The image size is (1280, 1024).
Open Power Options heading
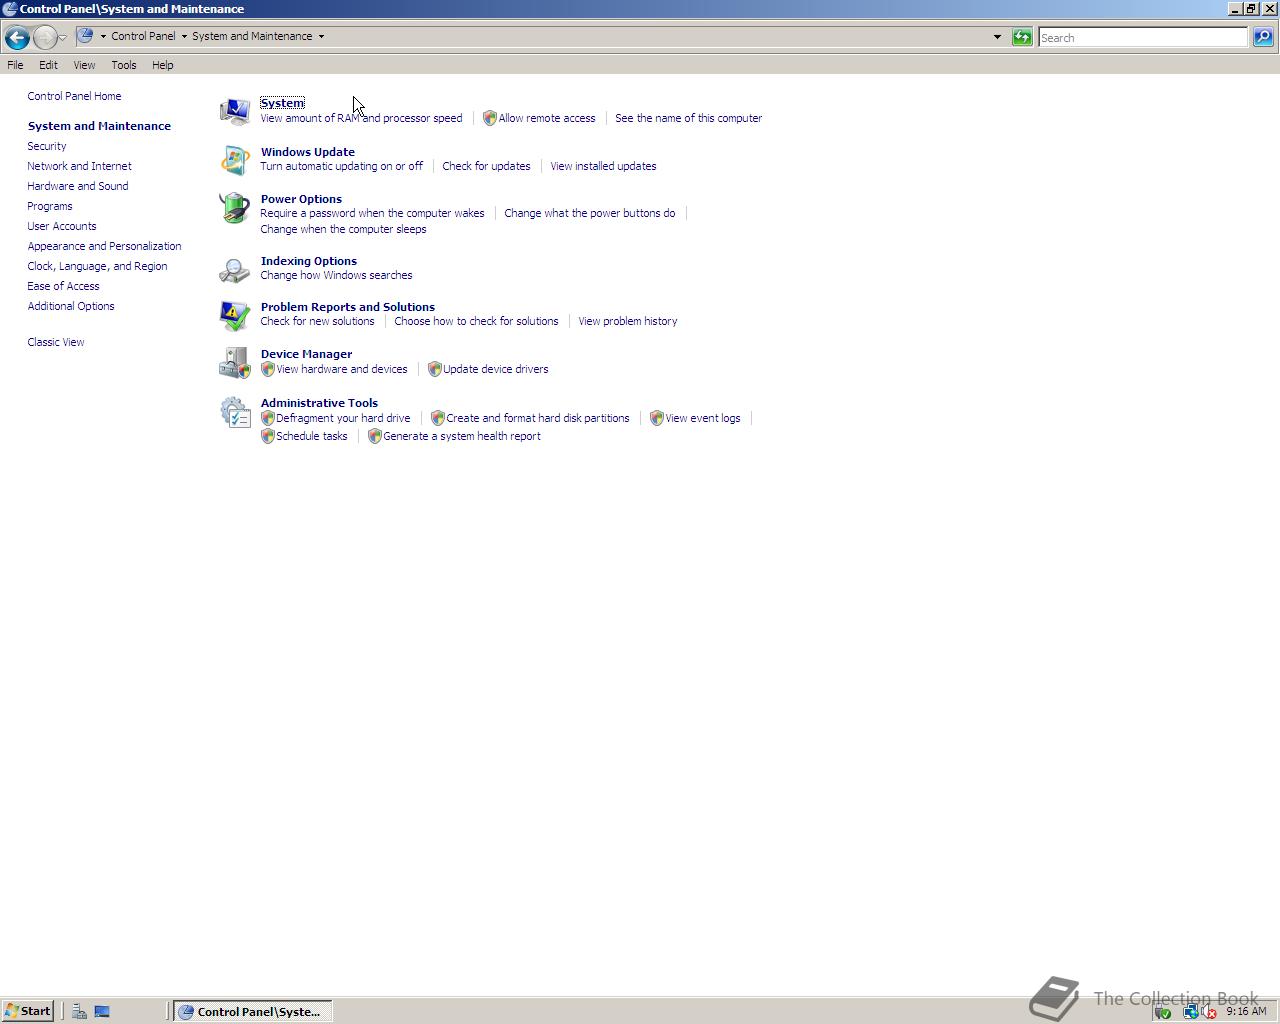[x=301, y=199]
